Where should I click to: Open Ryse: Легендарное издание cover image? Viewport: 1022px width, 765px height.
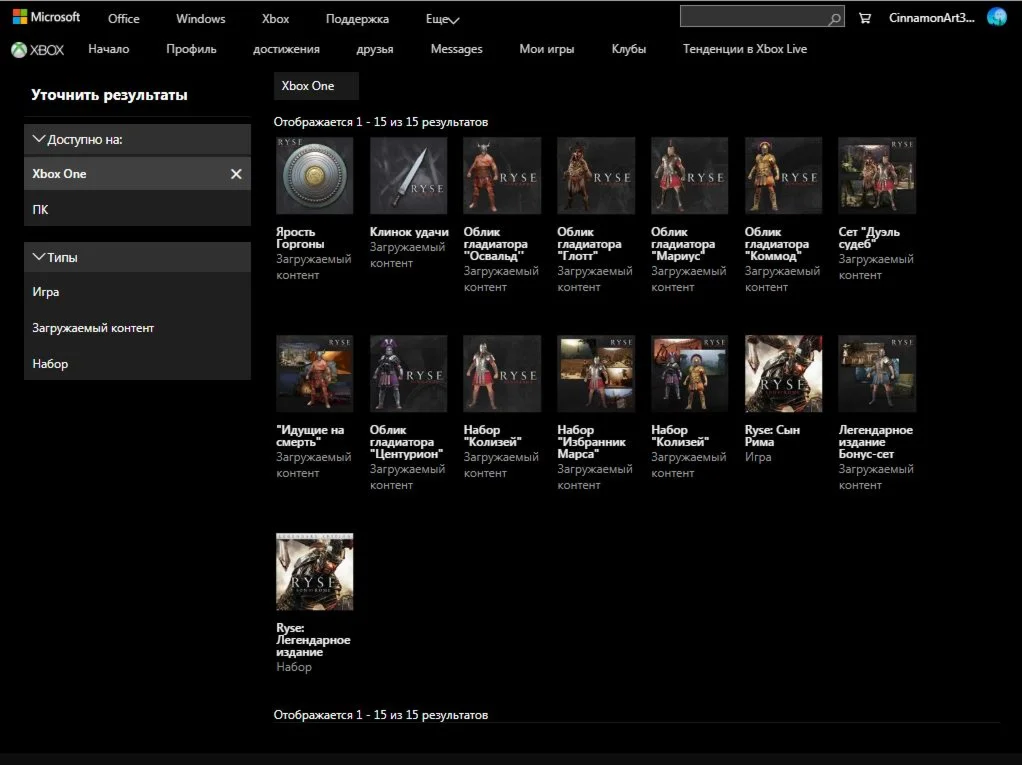(x=314, y=572)
